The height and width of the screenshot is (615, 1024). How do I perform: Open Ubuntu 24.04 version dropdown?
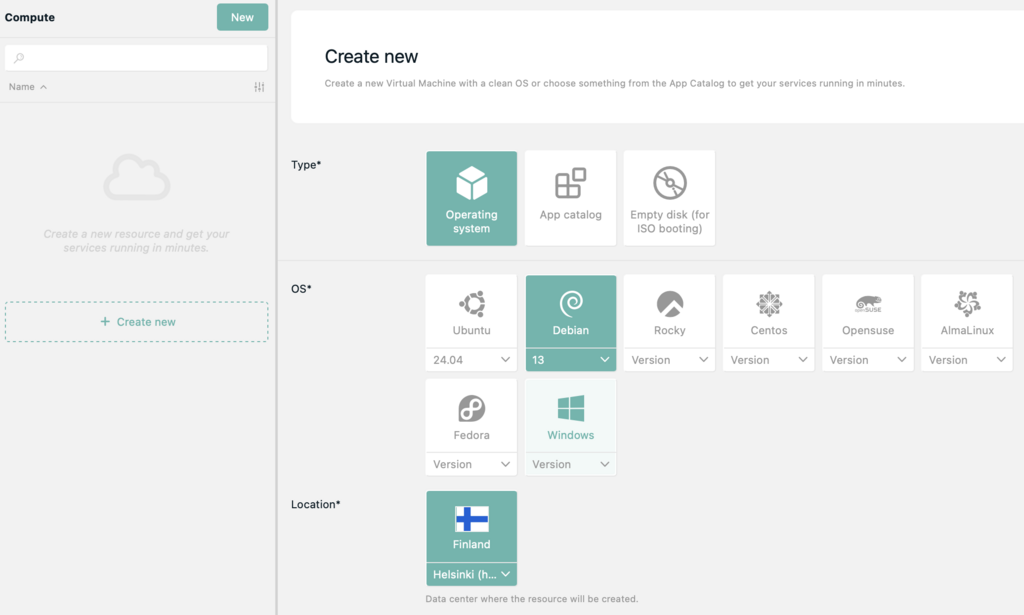pyautogui.click(x=472, y=360)
